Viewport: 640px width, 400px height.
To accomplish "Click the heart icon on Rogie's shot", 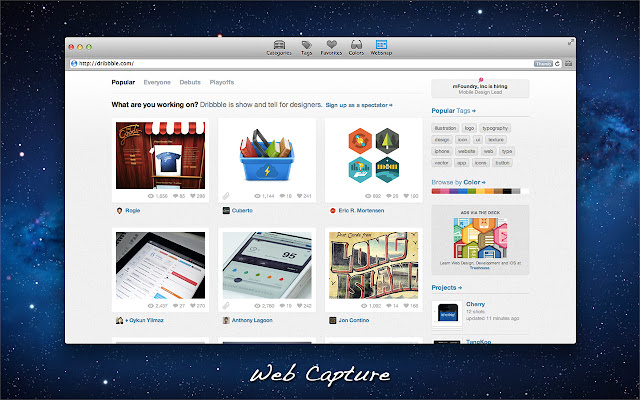I will (x=193, y=196).
